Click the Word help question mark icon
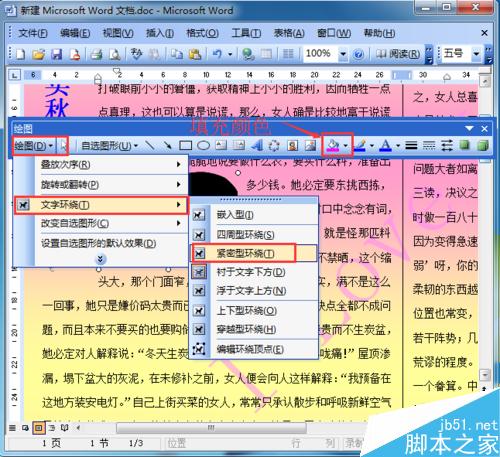The width and height of the screenshot is (500, 457). [x=358, y=54]
